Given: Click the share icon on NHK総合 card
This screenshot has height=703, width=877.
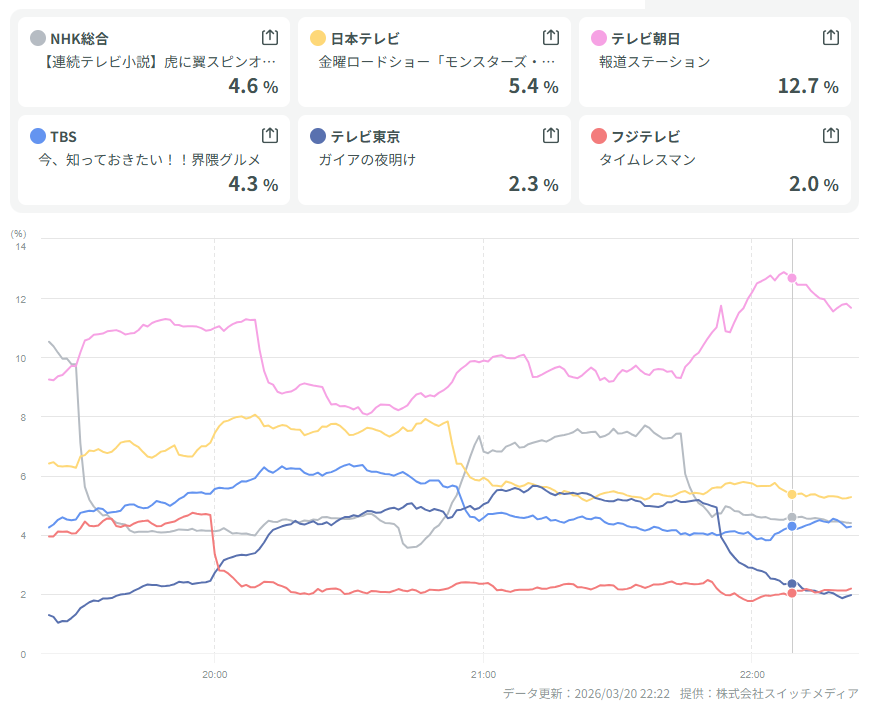Looking at the screenshot, I should (269, 37).
